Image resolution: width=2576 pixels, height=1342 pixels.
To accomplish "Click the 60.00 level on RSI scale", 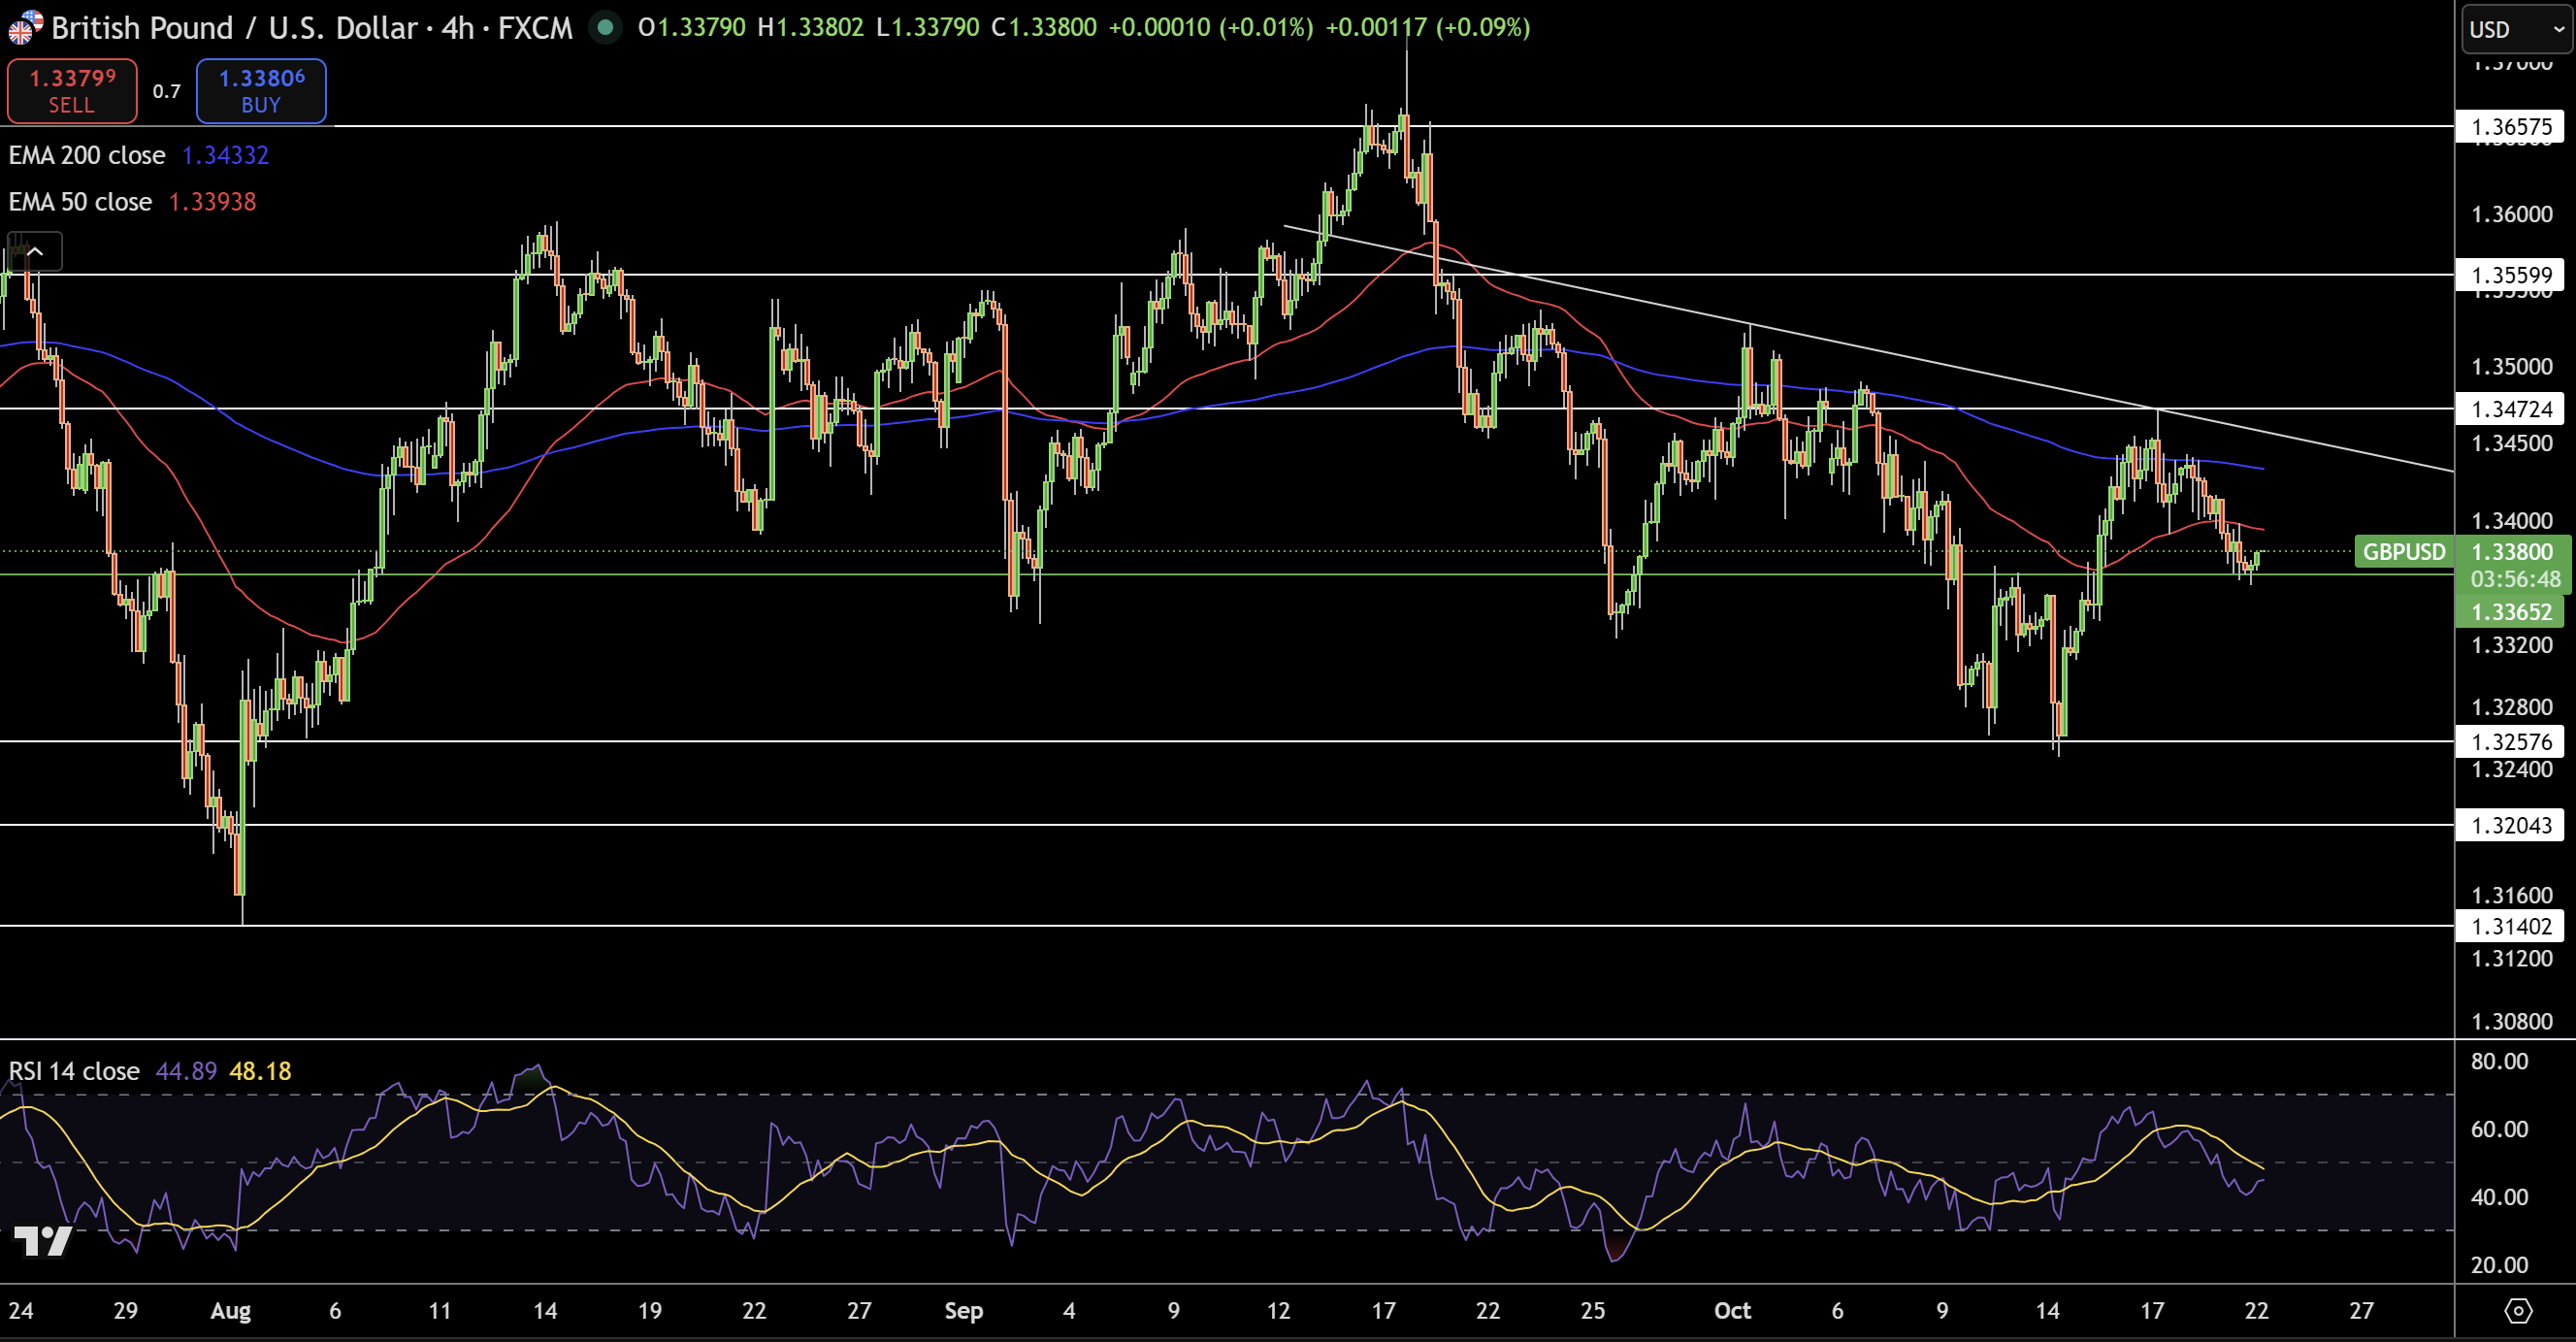I will [x=2498, y=1129].
